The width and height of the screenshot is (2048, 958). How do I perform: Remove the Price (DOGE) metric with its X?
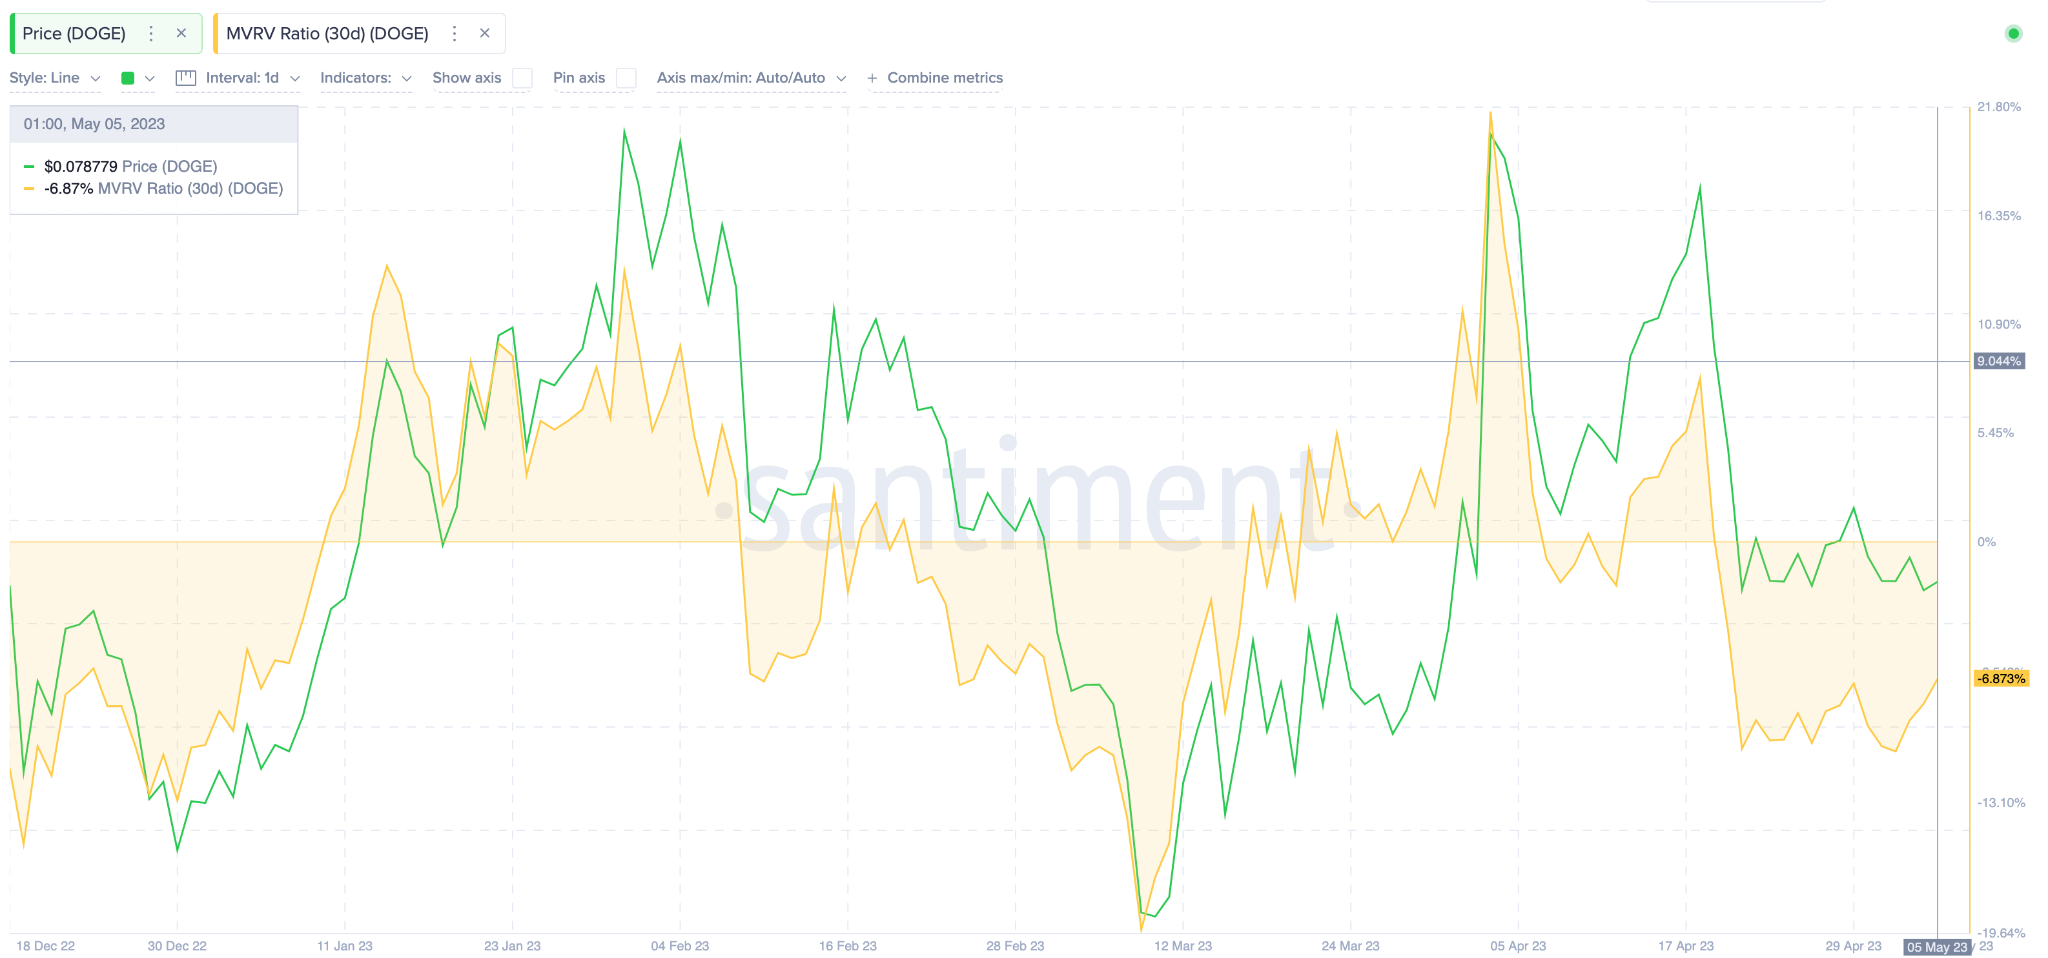183,33
